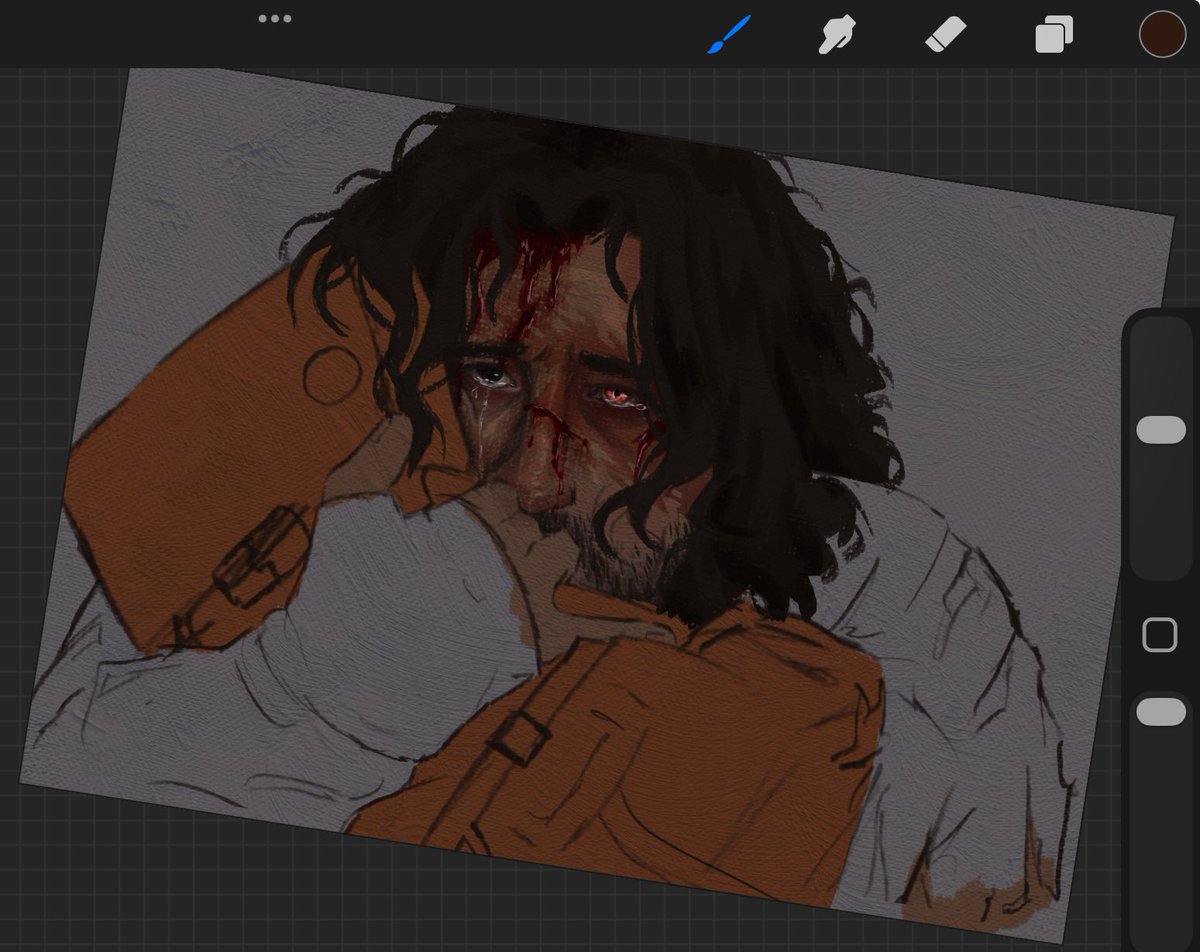Select the Smudge tool

click(x=838, y=35)
